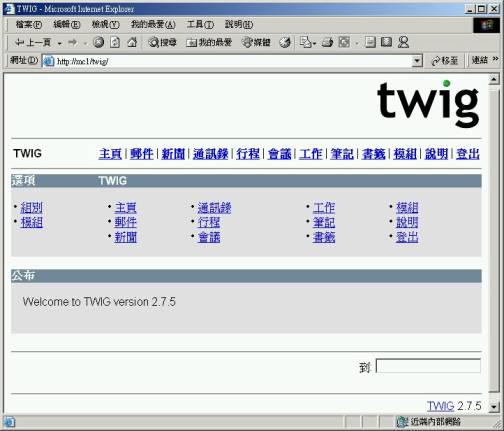Image resolution: width=504 pixels, height=431 pixels.
Task: Open the 工具(T) menu
Action: [x=200, y=24]
